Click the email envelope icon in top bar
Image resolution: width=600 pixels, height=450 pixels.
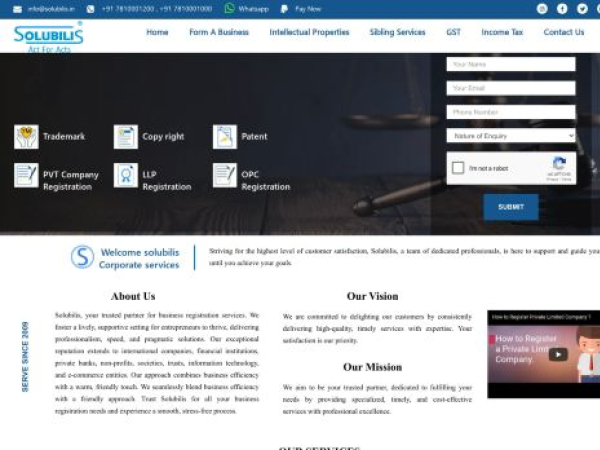coord(18,9)
